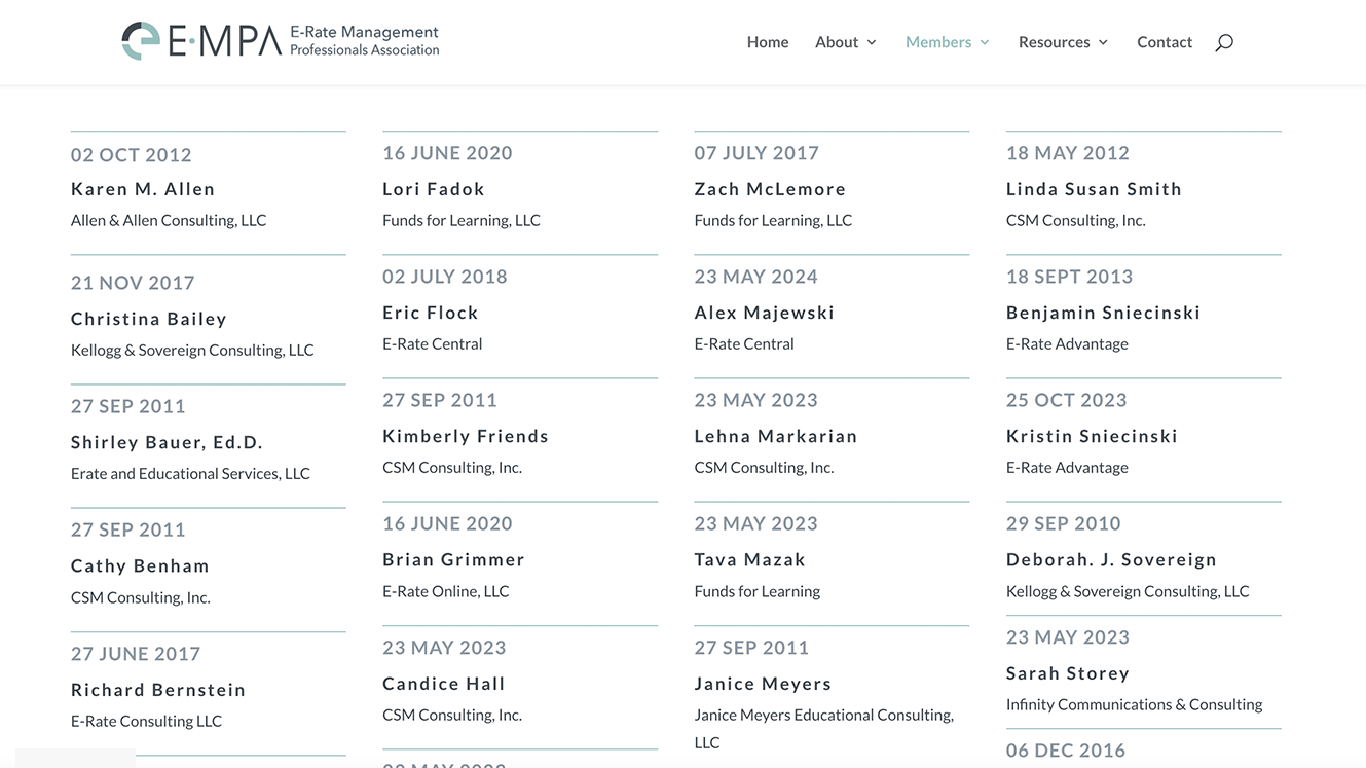The width and height of the screenshot is (1366, 768).
Task: Expand the About dropdown chevron
Action: (871, 42)
